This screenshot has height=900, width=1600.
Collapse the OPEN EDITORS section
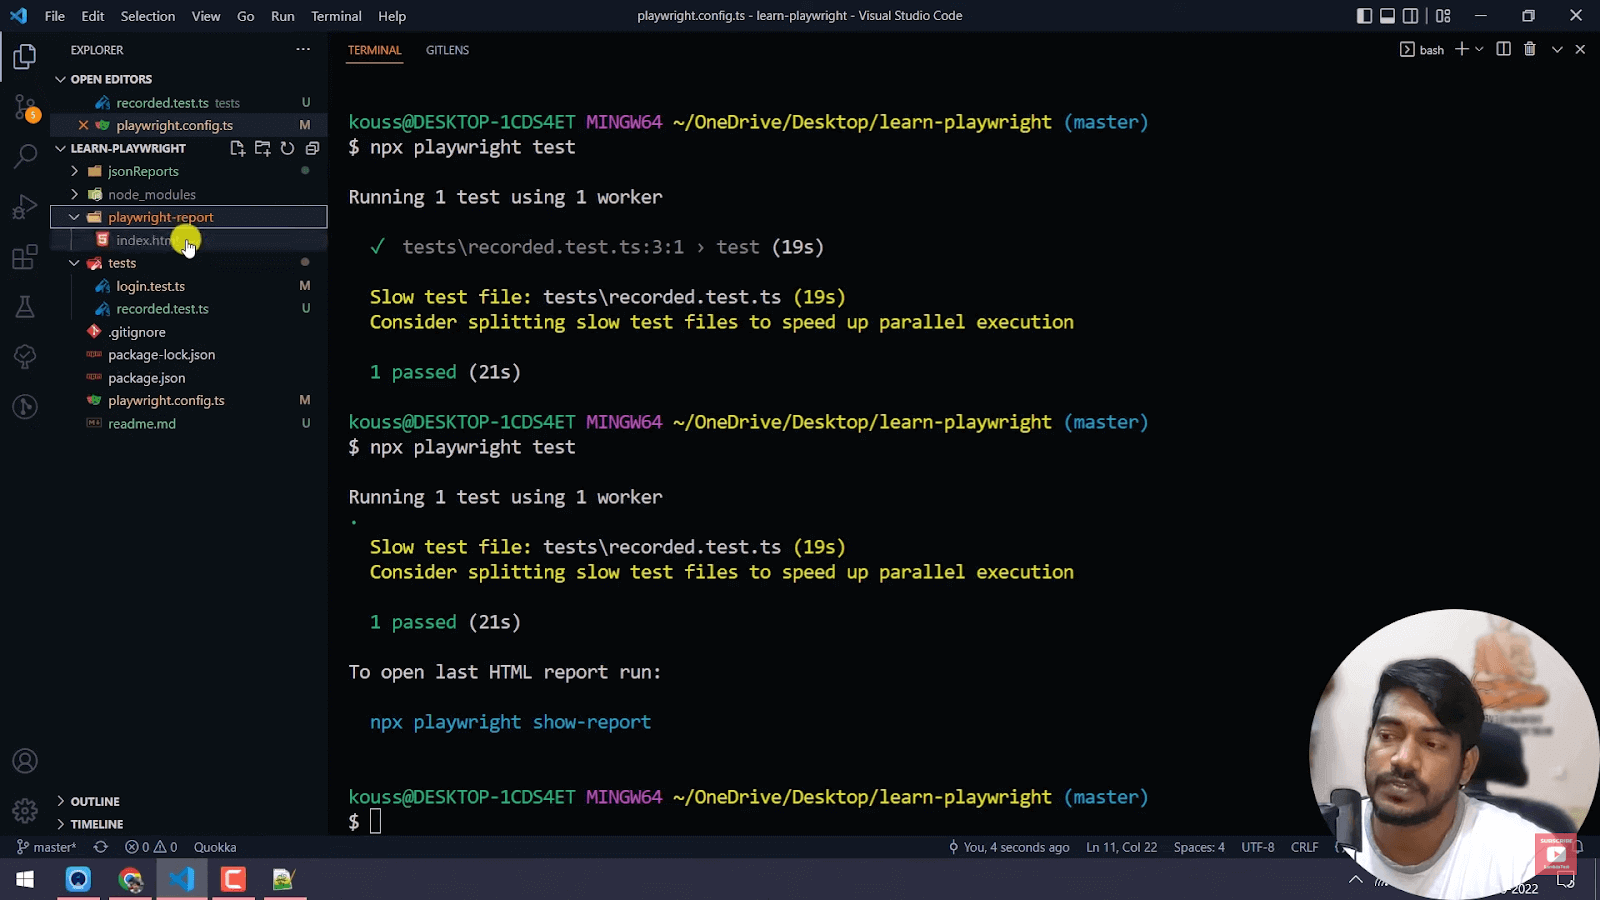point(62,78)
